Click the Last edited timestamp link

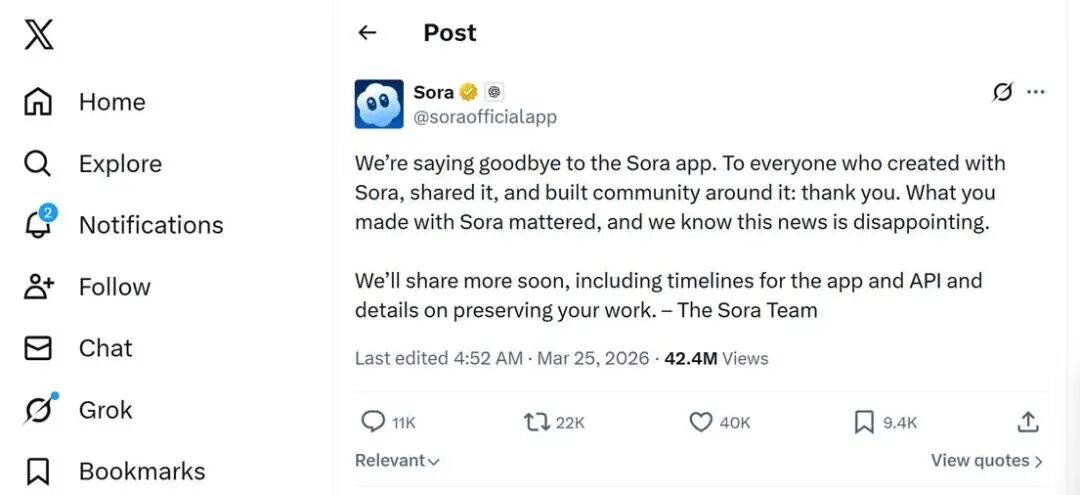(438, 358)
